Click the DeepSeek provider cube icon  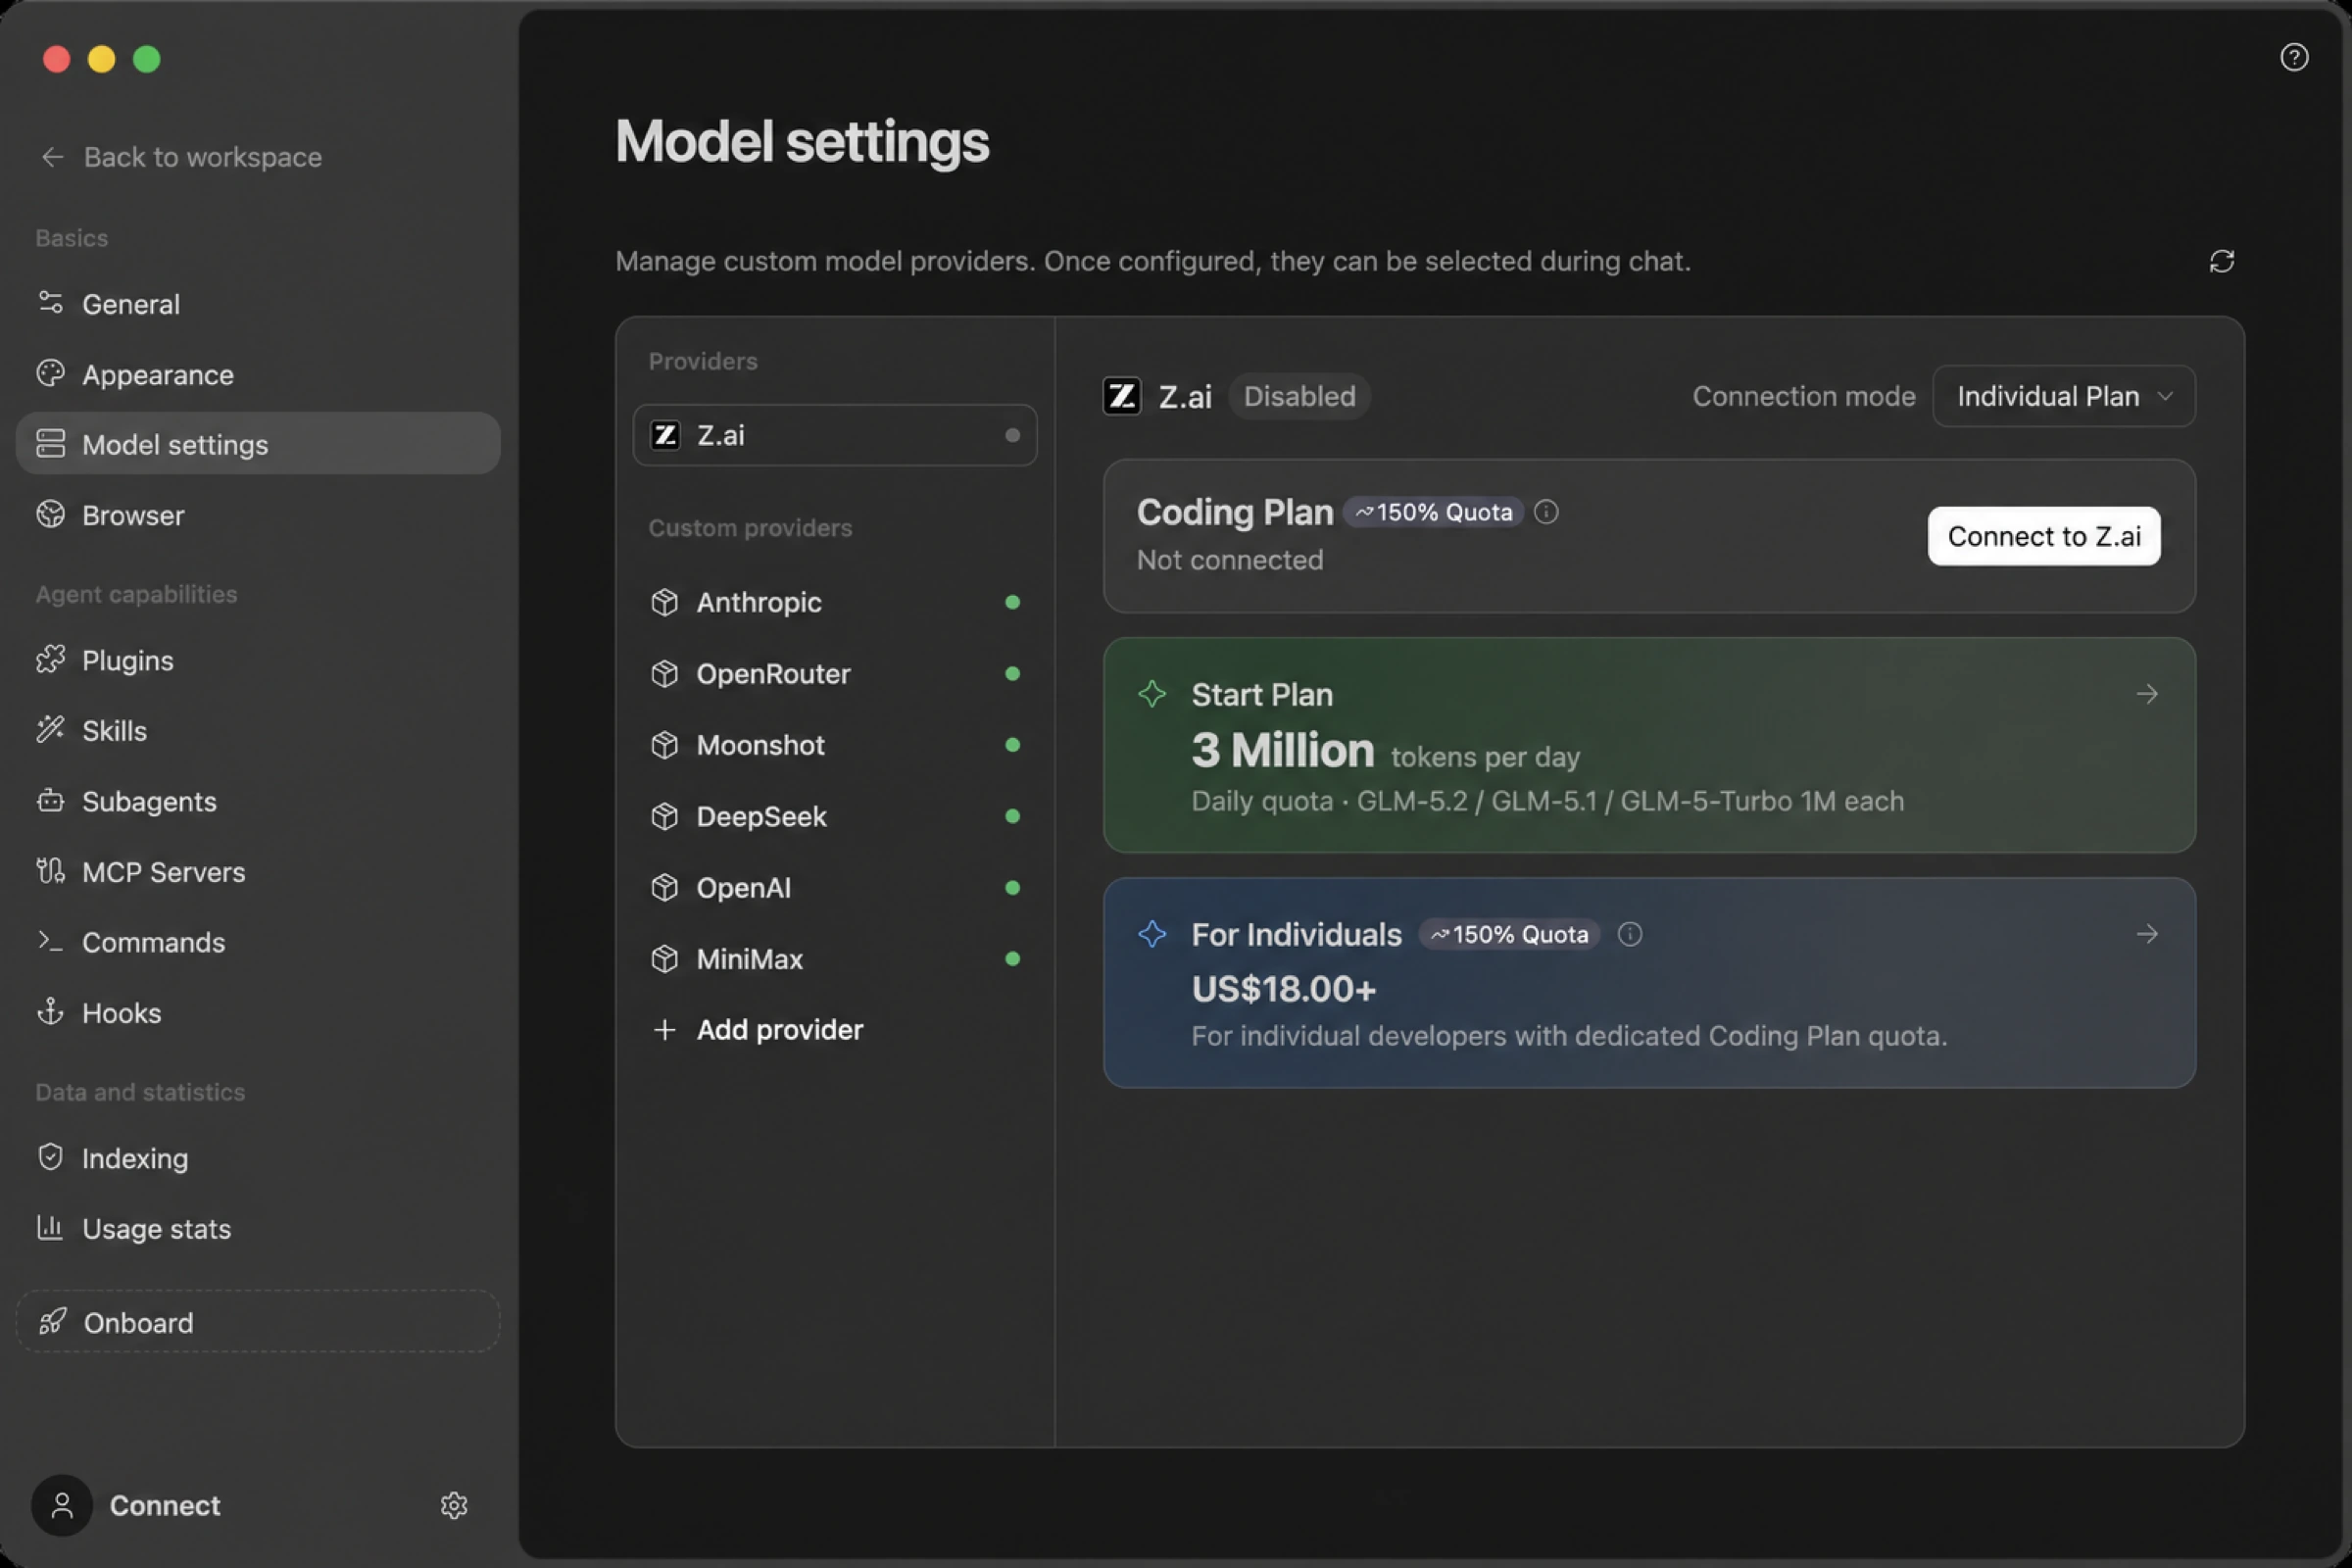665,817
